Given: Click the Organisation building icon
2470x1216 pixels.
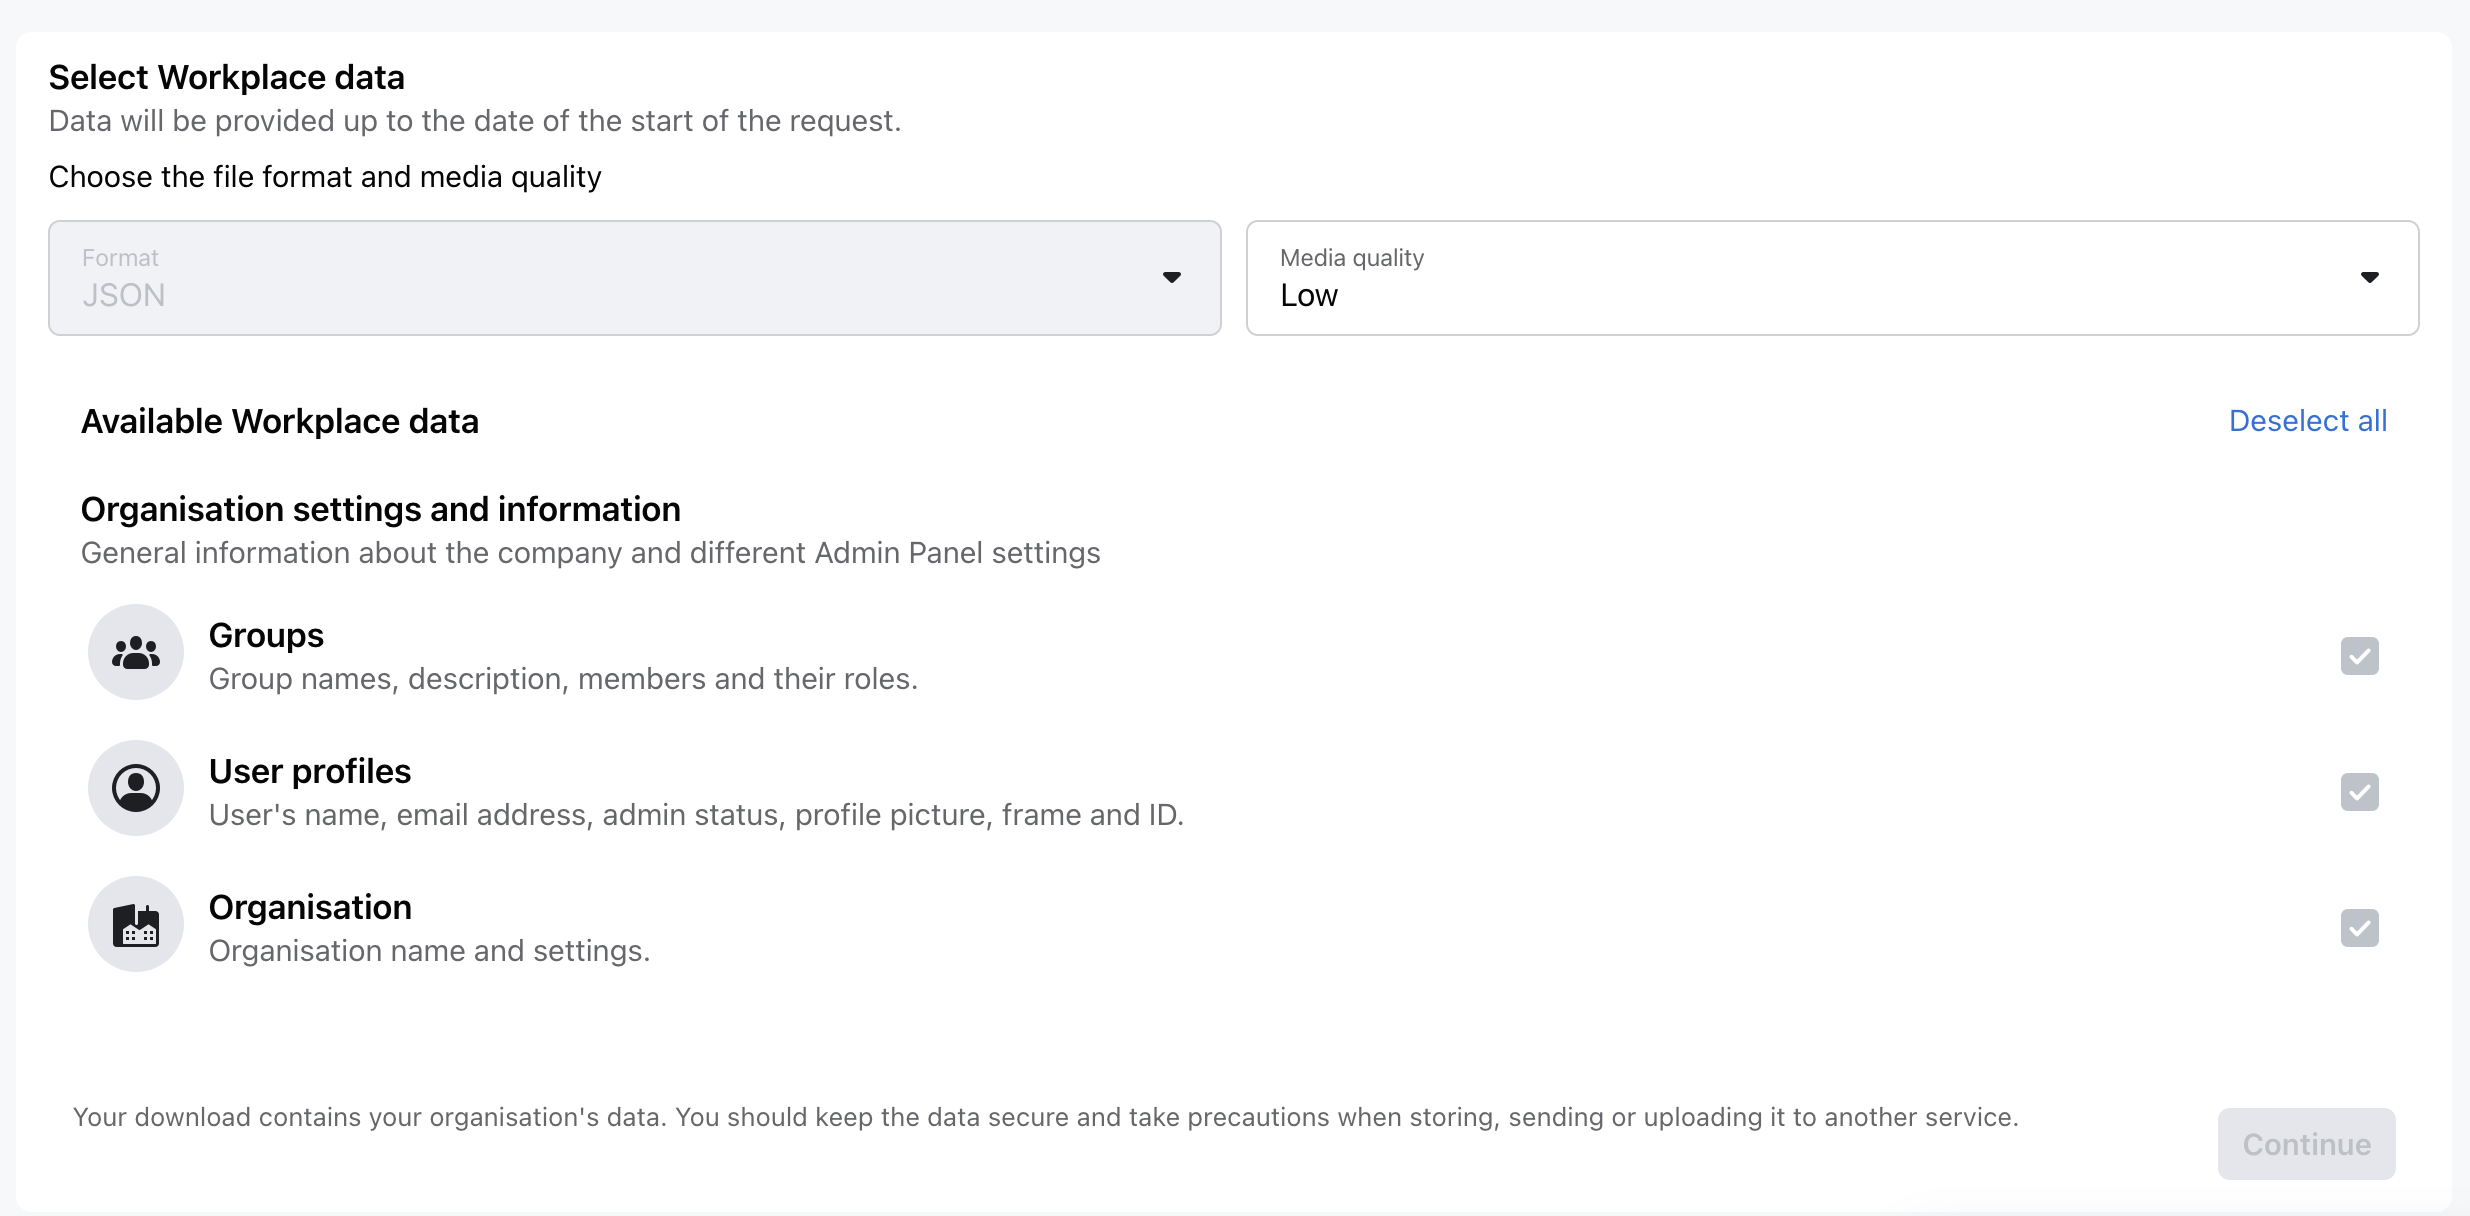Looking at the screenshot, I should pyautogui.click(x=136, y=925).
